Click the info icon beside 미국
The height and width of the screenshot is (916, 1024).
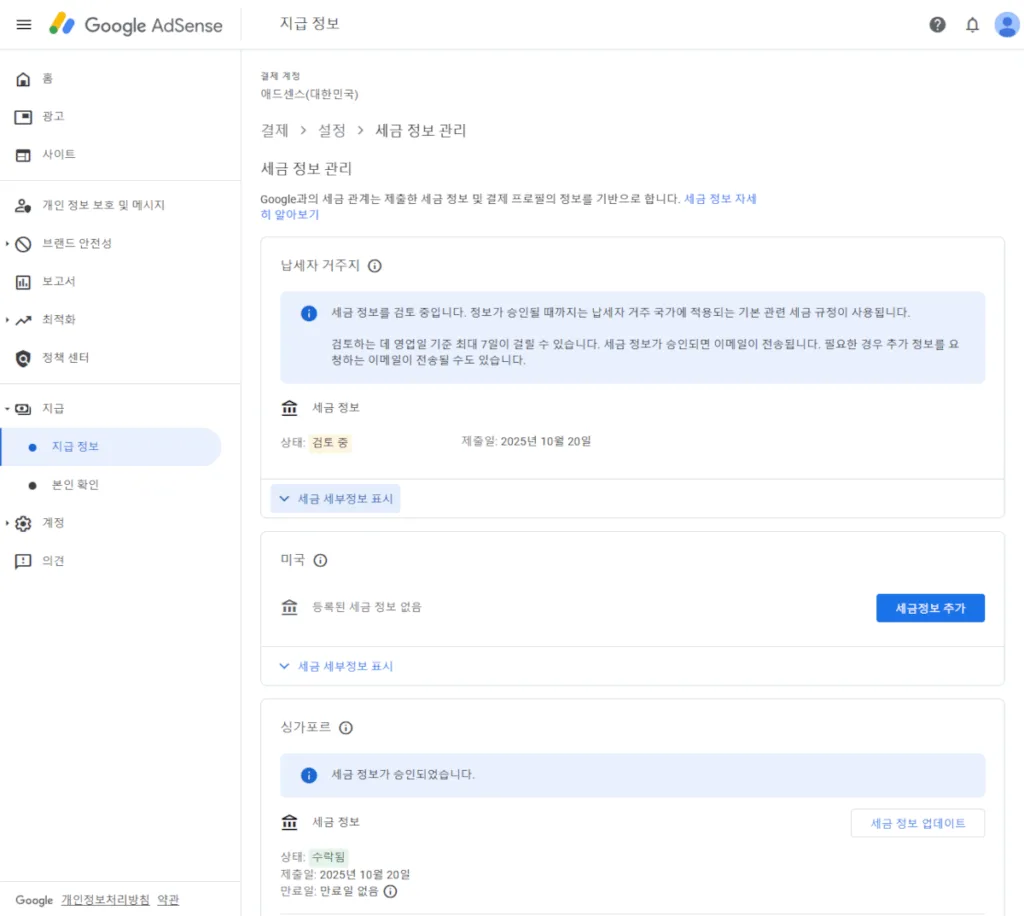[x=321, y=561]
